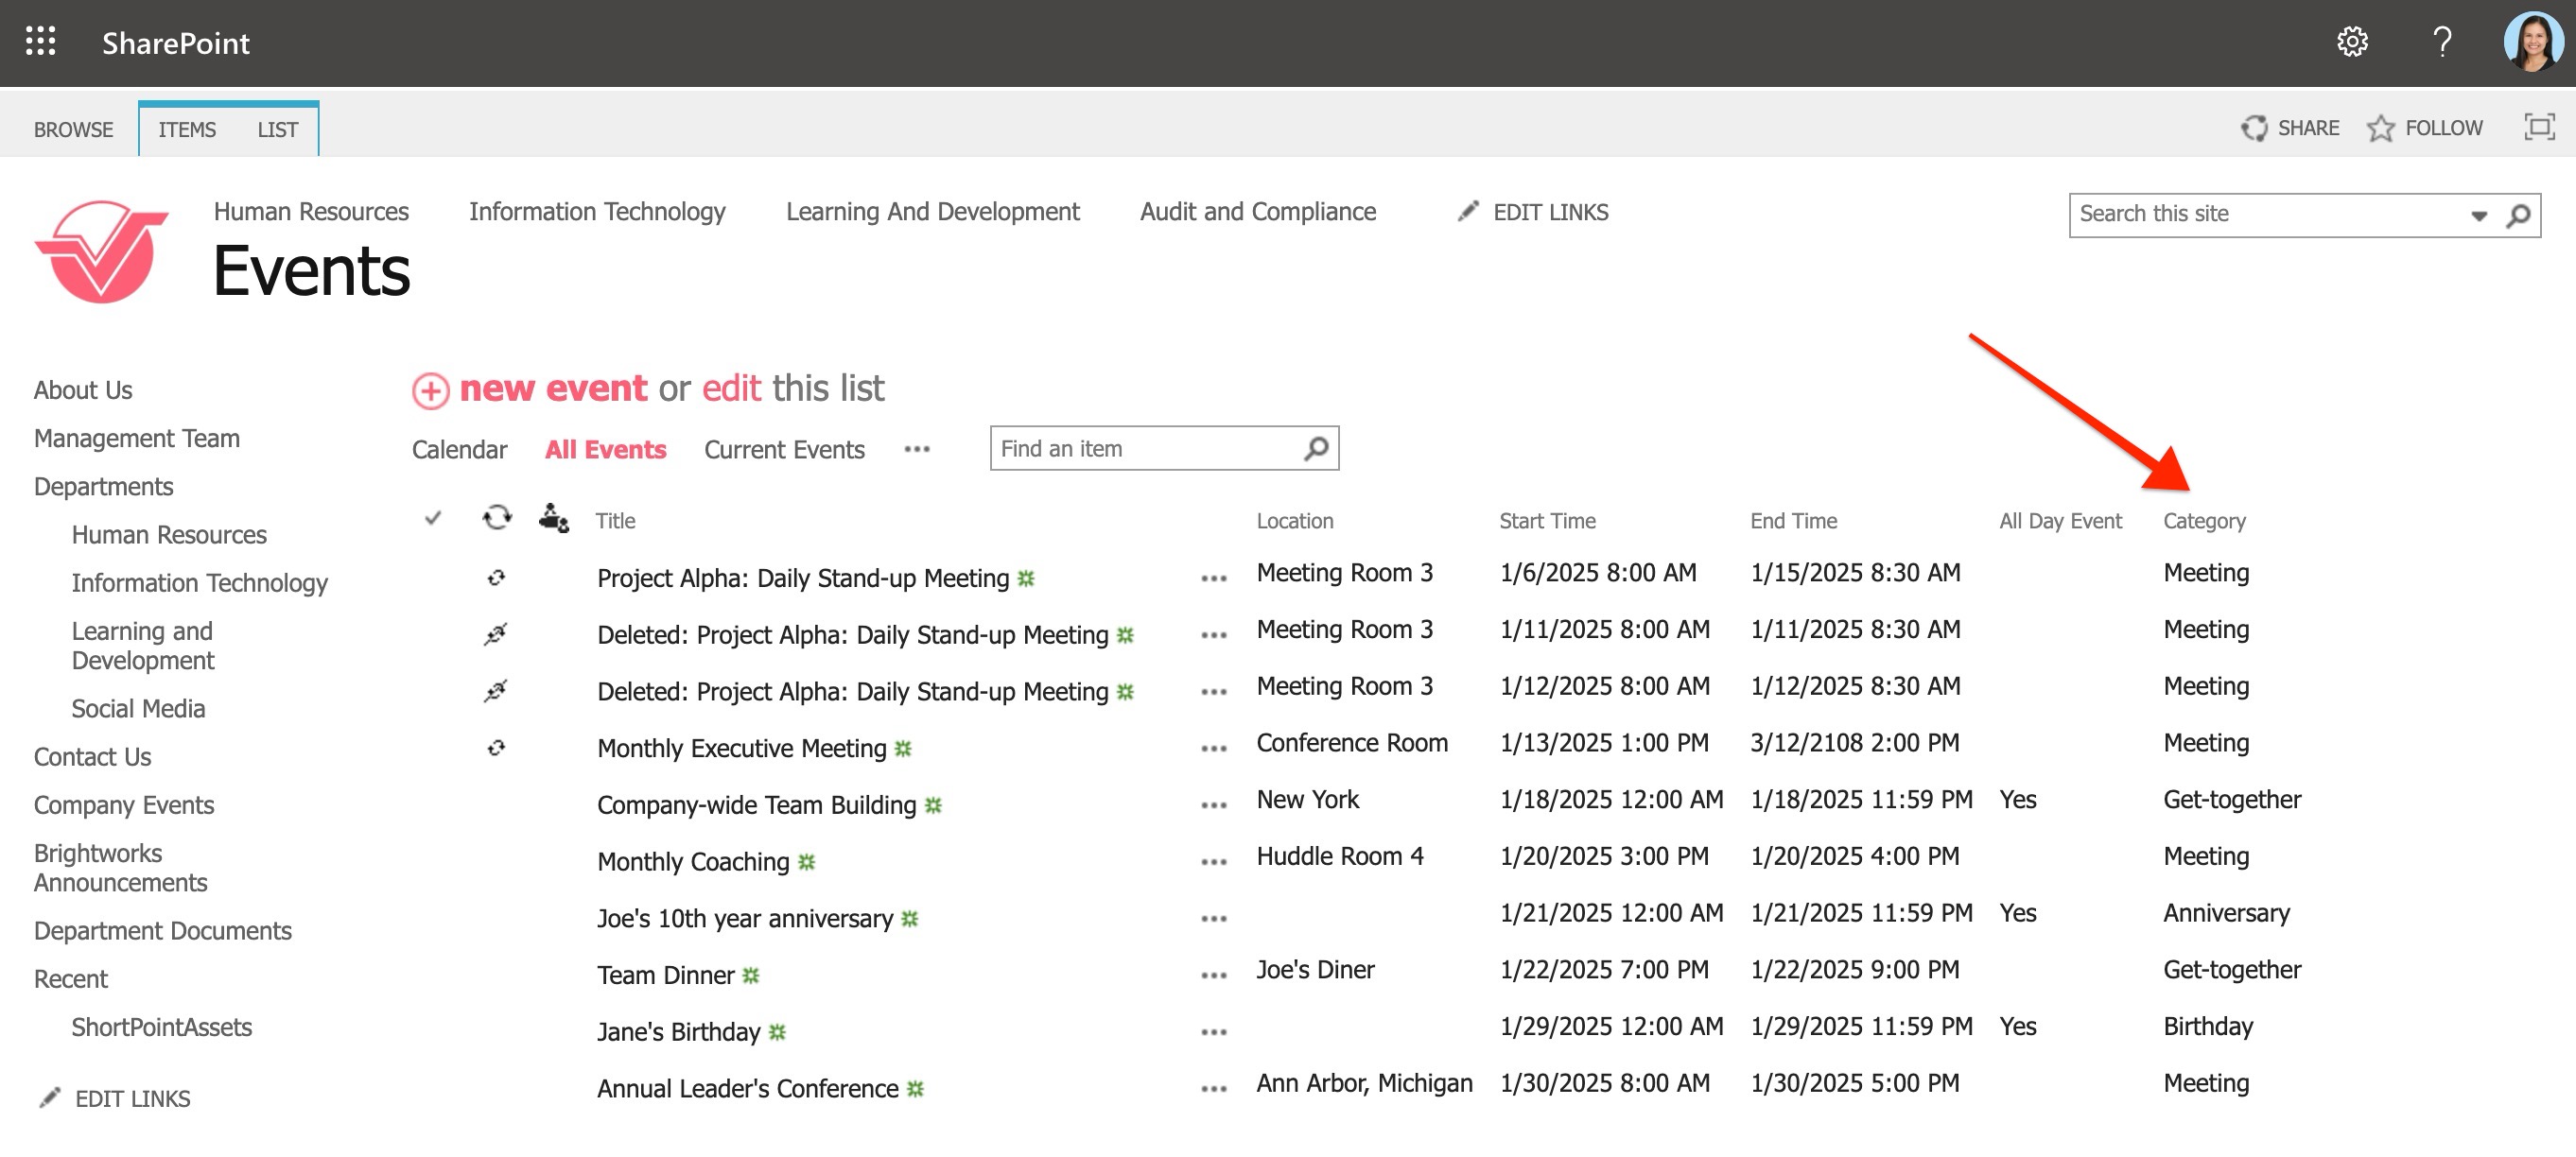Screen dimensions: 2576x1157
Task: Open the Annual Leader's Conference event
Action: [x=747, y=1089]
